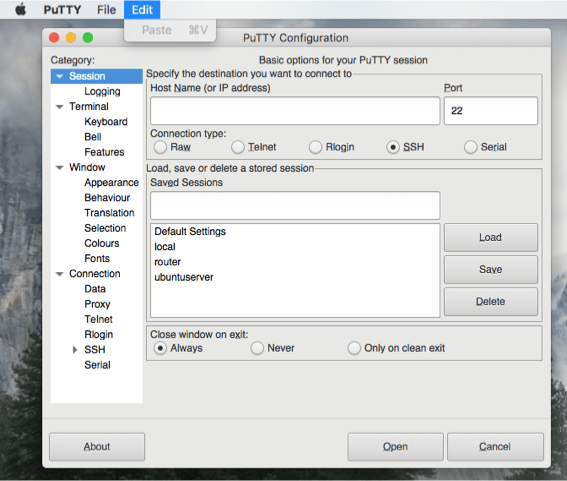Screen dimensions: 567x481
Task: Open the Serial category in tree
Action: pyautogui.click(x=97, y=365)
